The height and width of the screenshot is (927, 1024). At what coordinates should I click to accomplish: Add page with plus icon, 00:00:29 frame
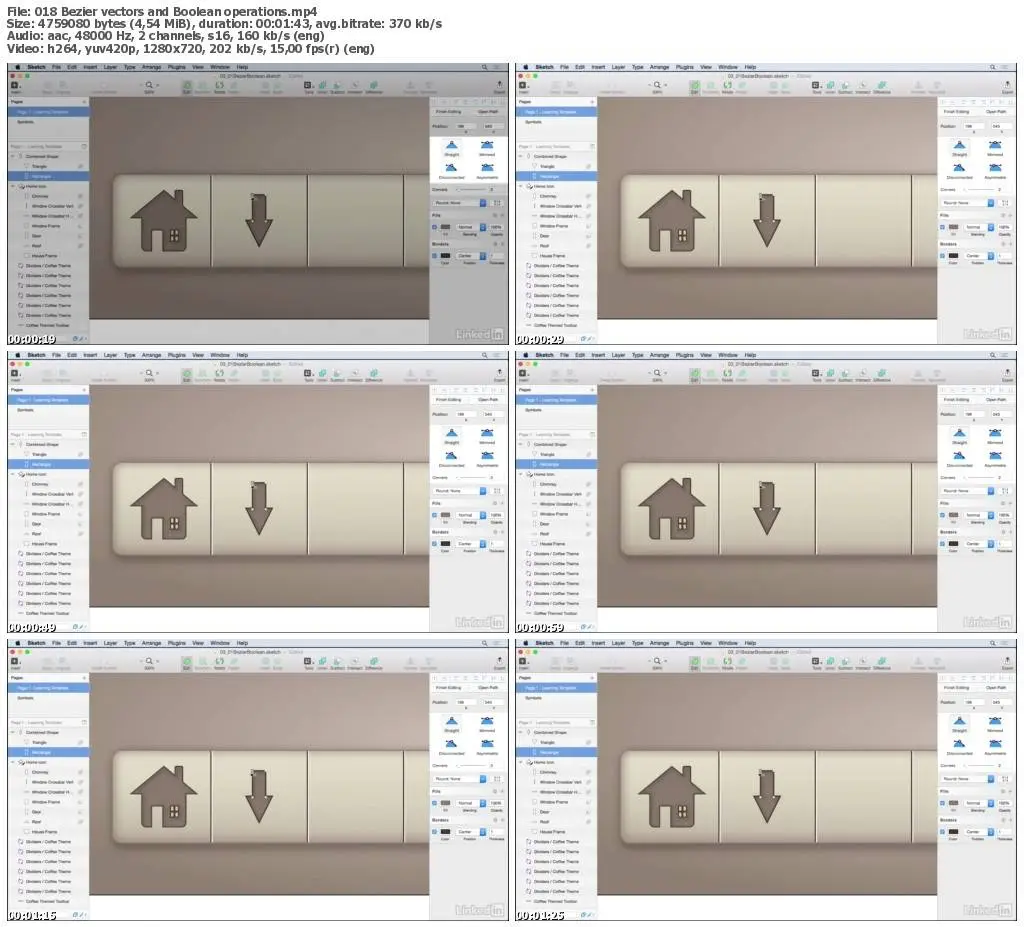592,102
